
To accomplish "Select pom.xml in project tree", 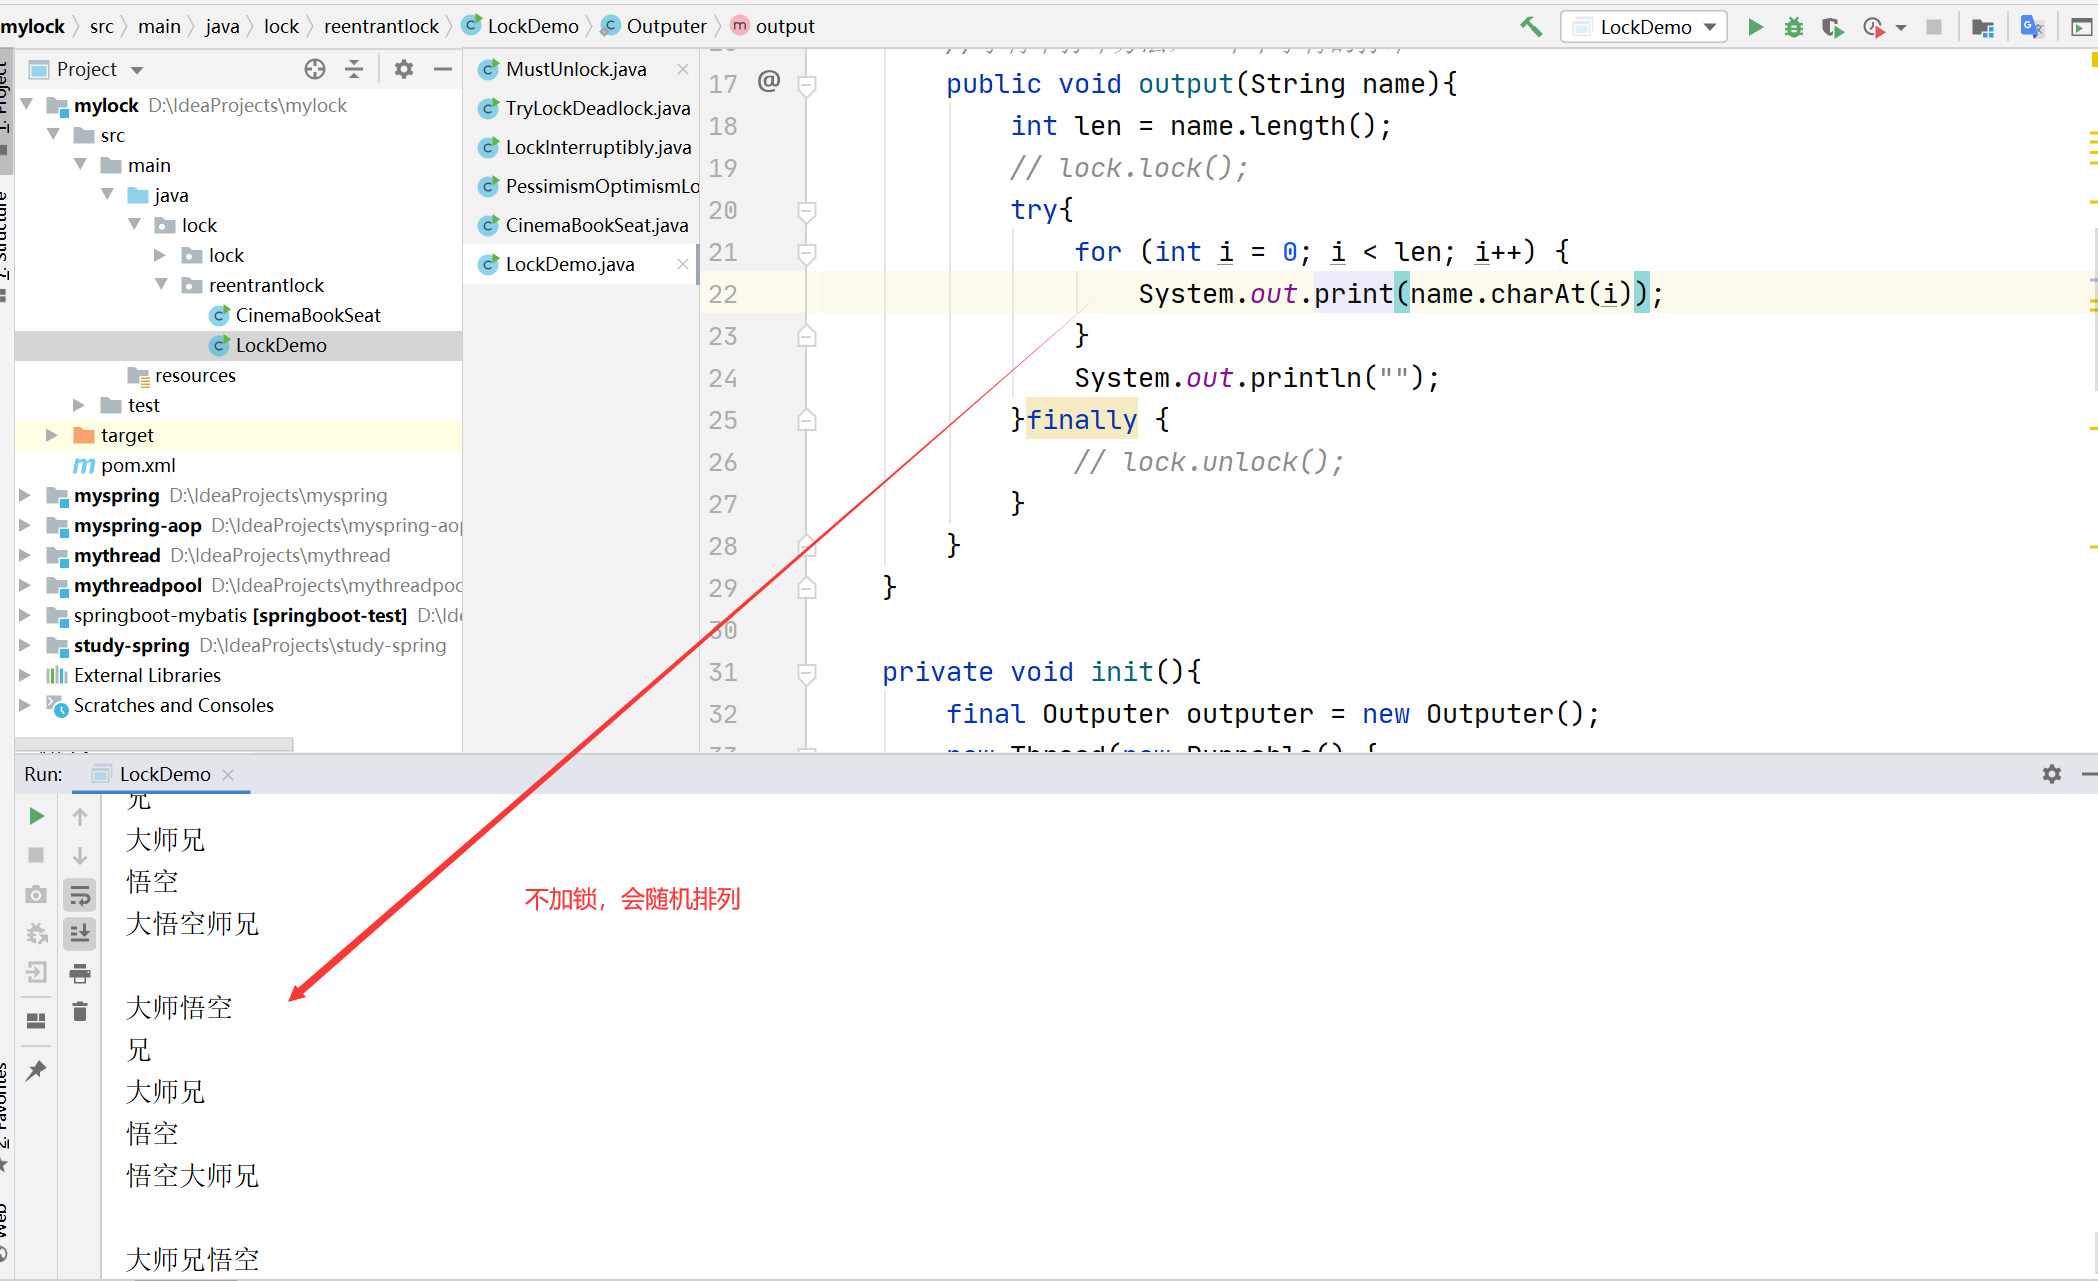I will point(137,465).
